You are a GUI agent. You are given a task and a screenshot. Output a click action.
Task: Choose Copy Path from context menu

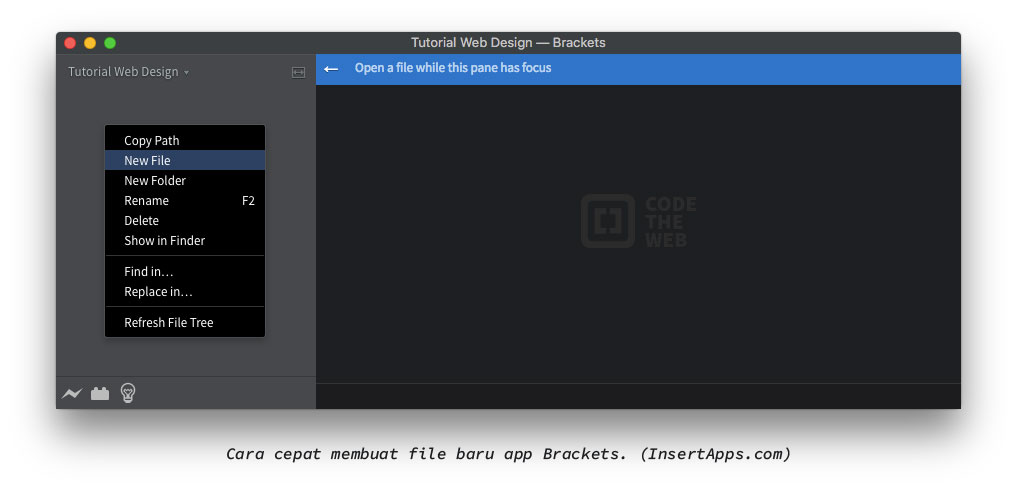[x=185, y=140]
